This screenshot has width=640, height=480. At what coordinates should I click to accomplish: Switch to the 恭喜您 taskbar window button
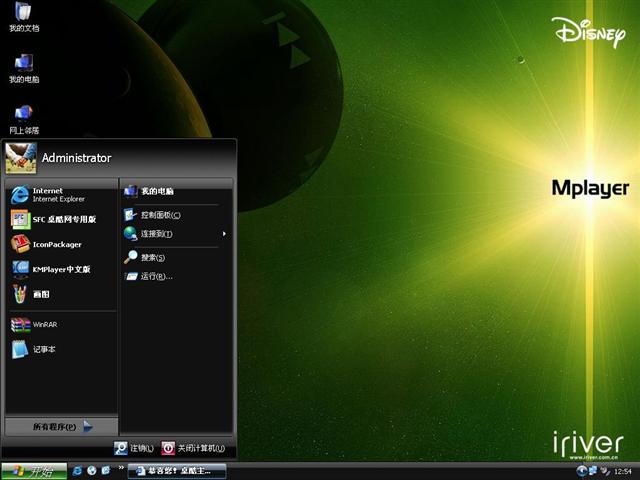(x=177, y=471)
